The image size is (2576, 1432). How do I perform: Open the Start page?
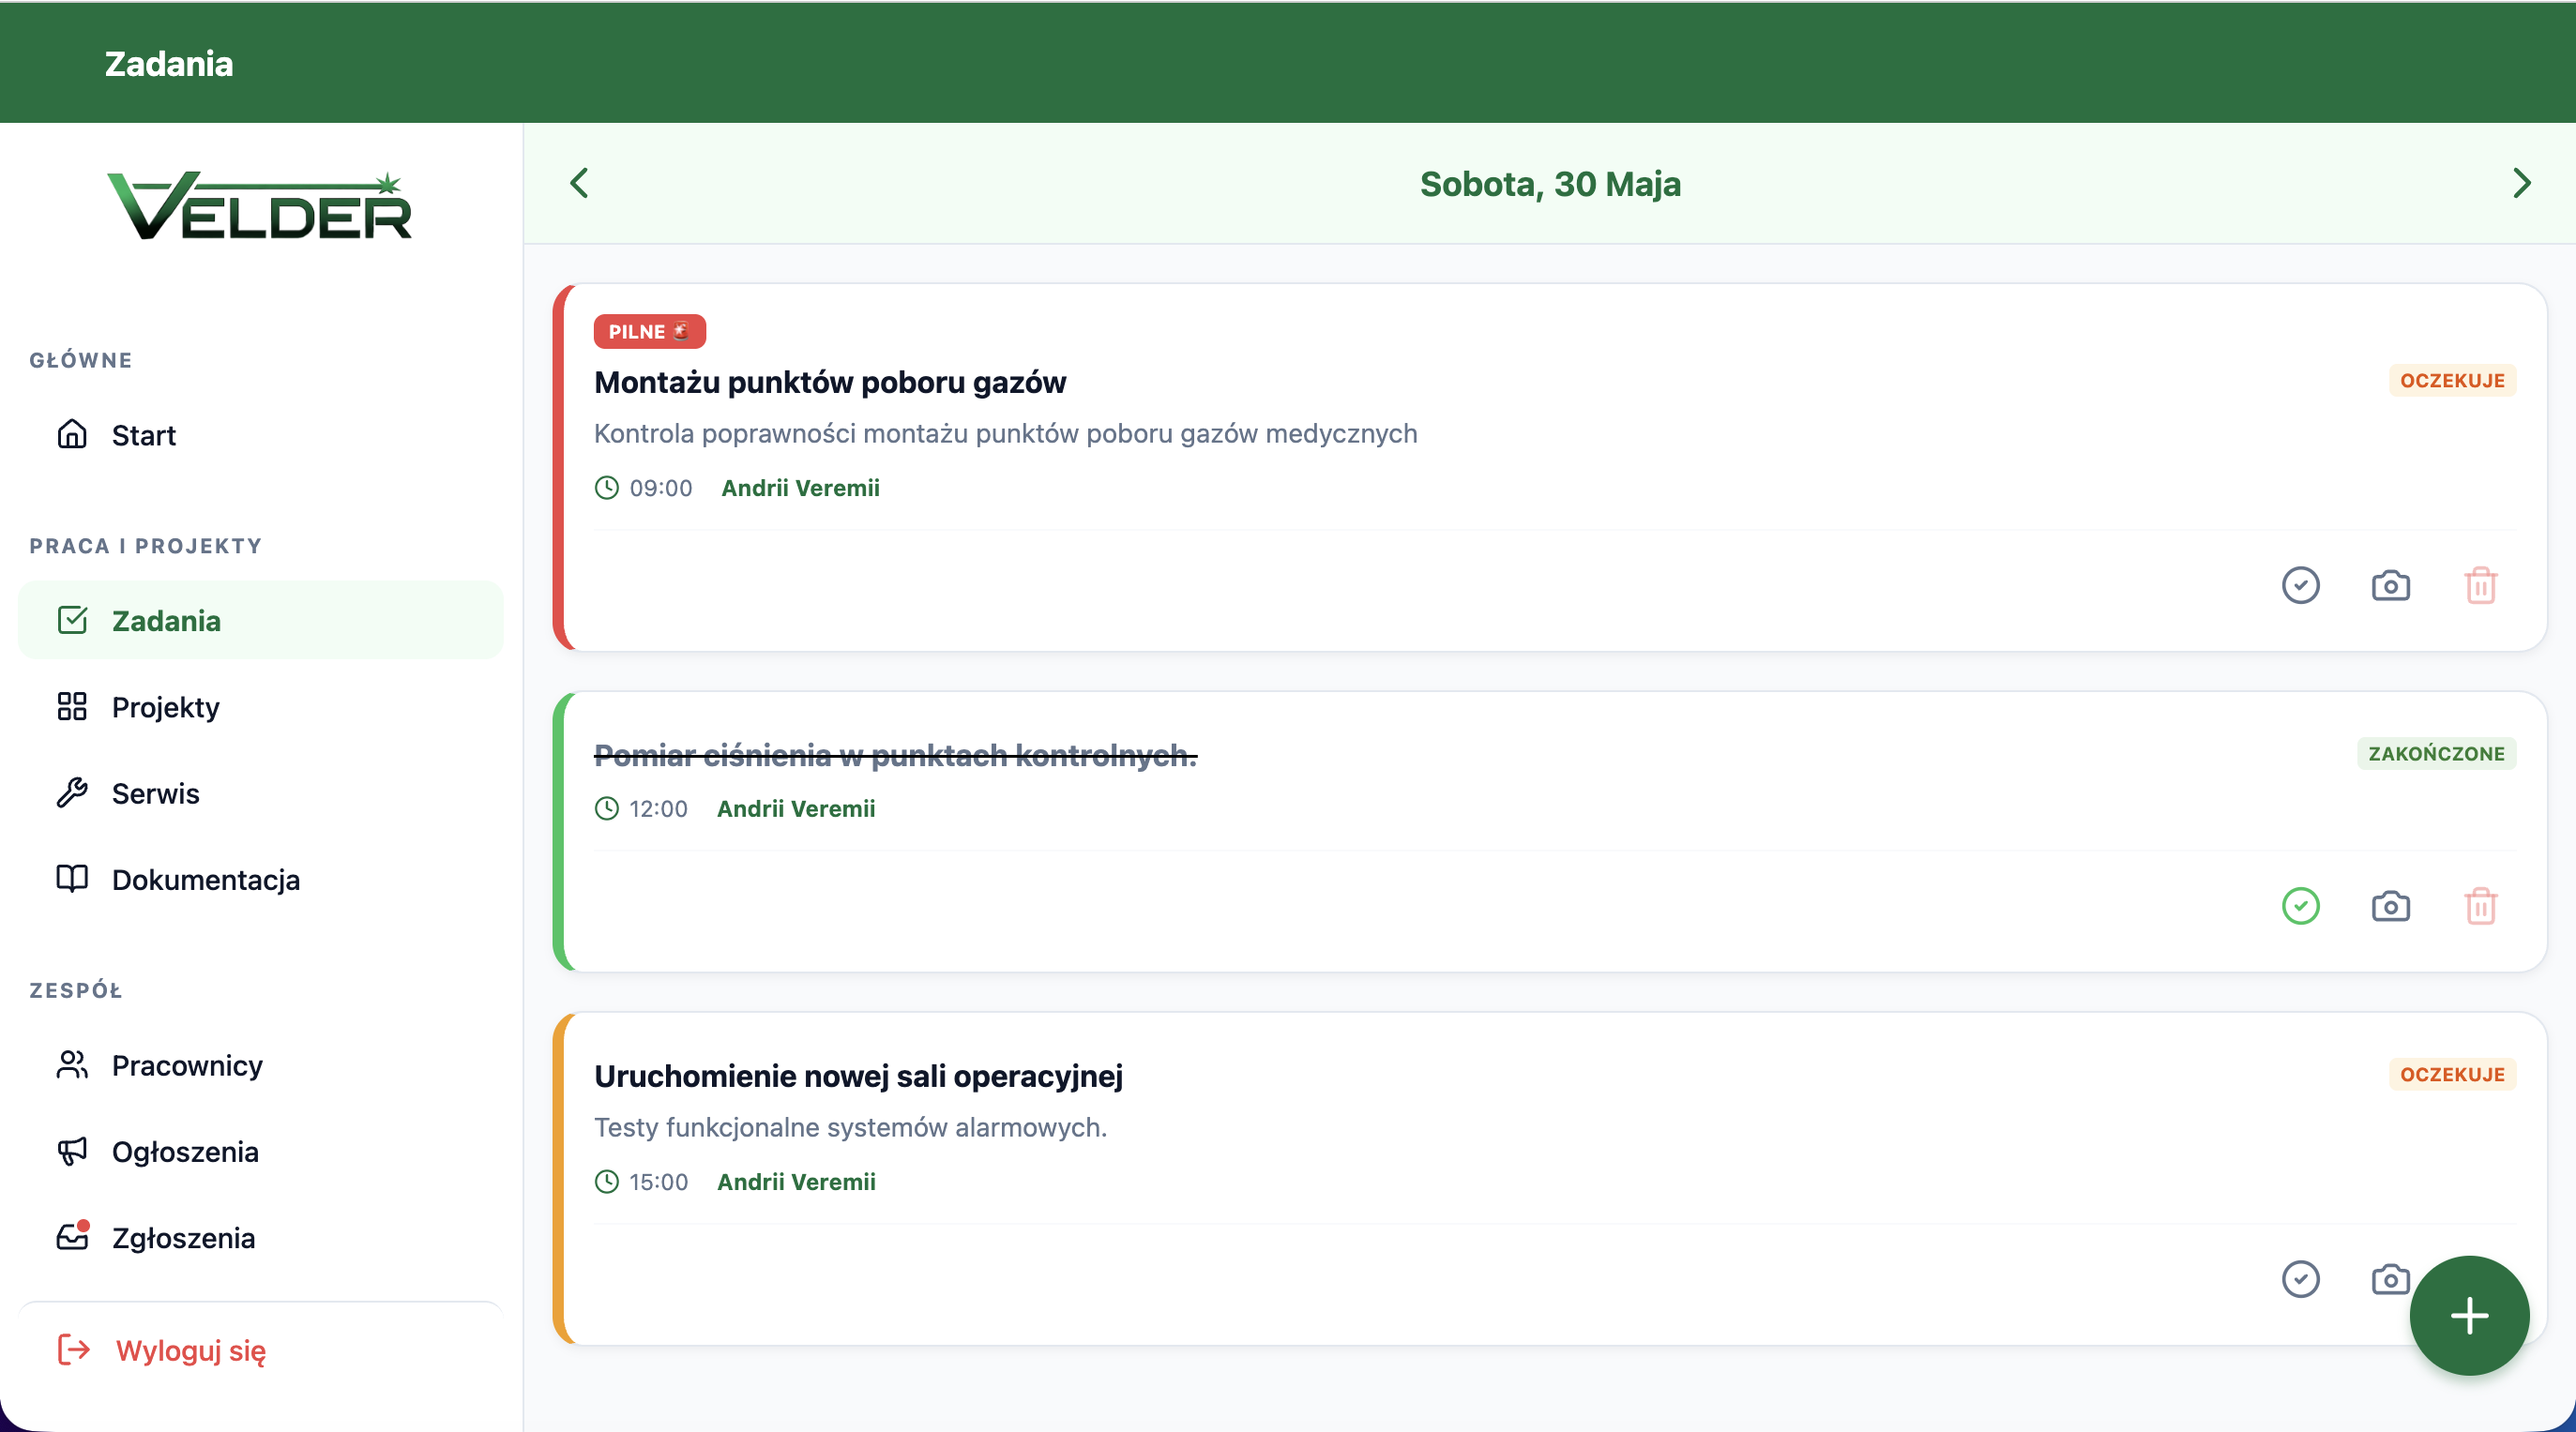pyautogui.click(x=260, y=435)
